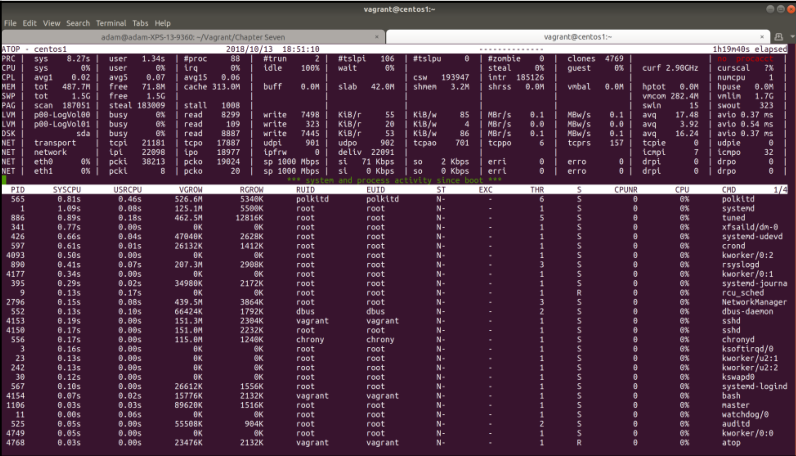Click the SYSCPU column header
Screen dimensions: 796x456
pyautogui.click(x=67, y=190)
